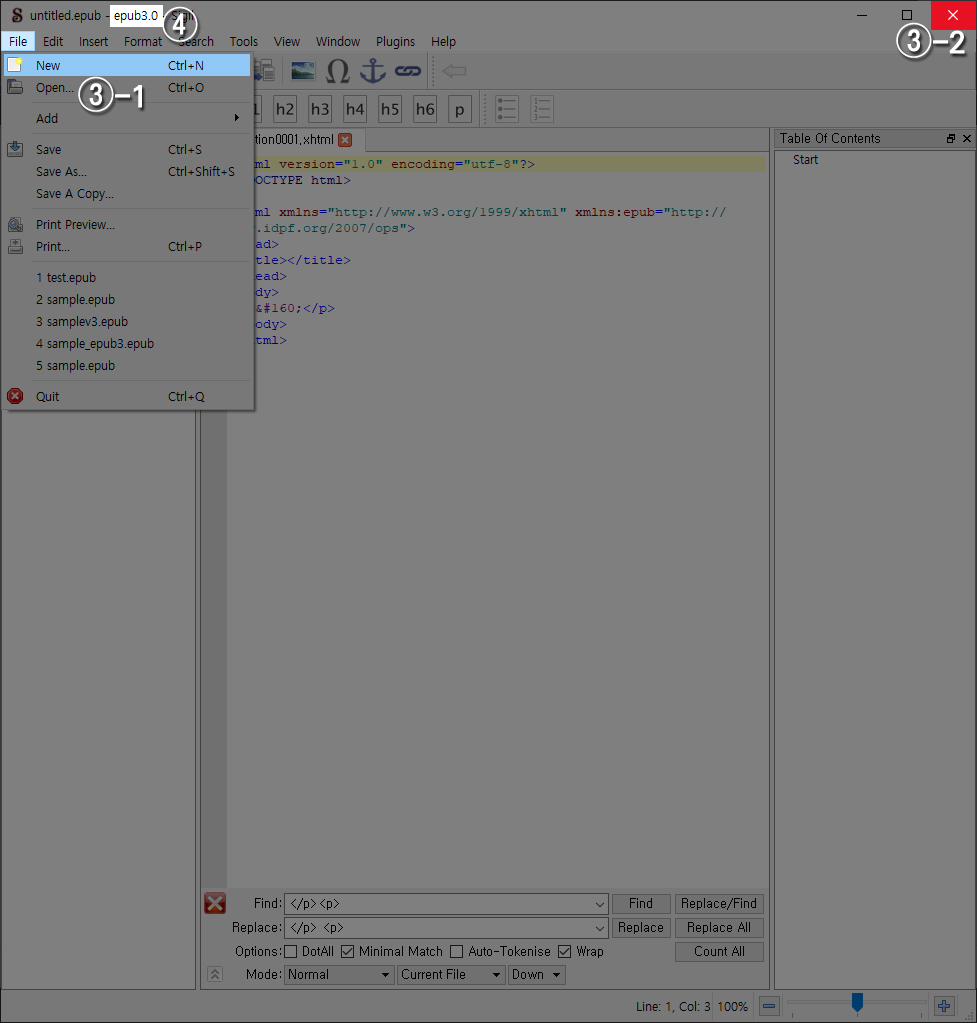Toggle the Wrap checkbox
Screen dimensions: 977x1023
click(x=565, y=951)
